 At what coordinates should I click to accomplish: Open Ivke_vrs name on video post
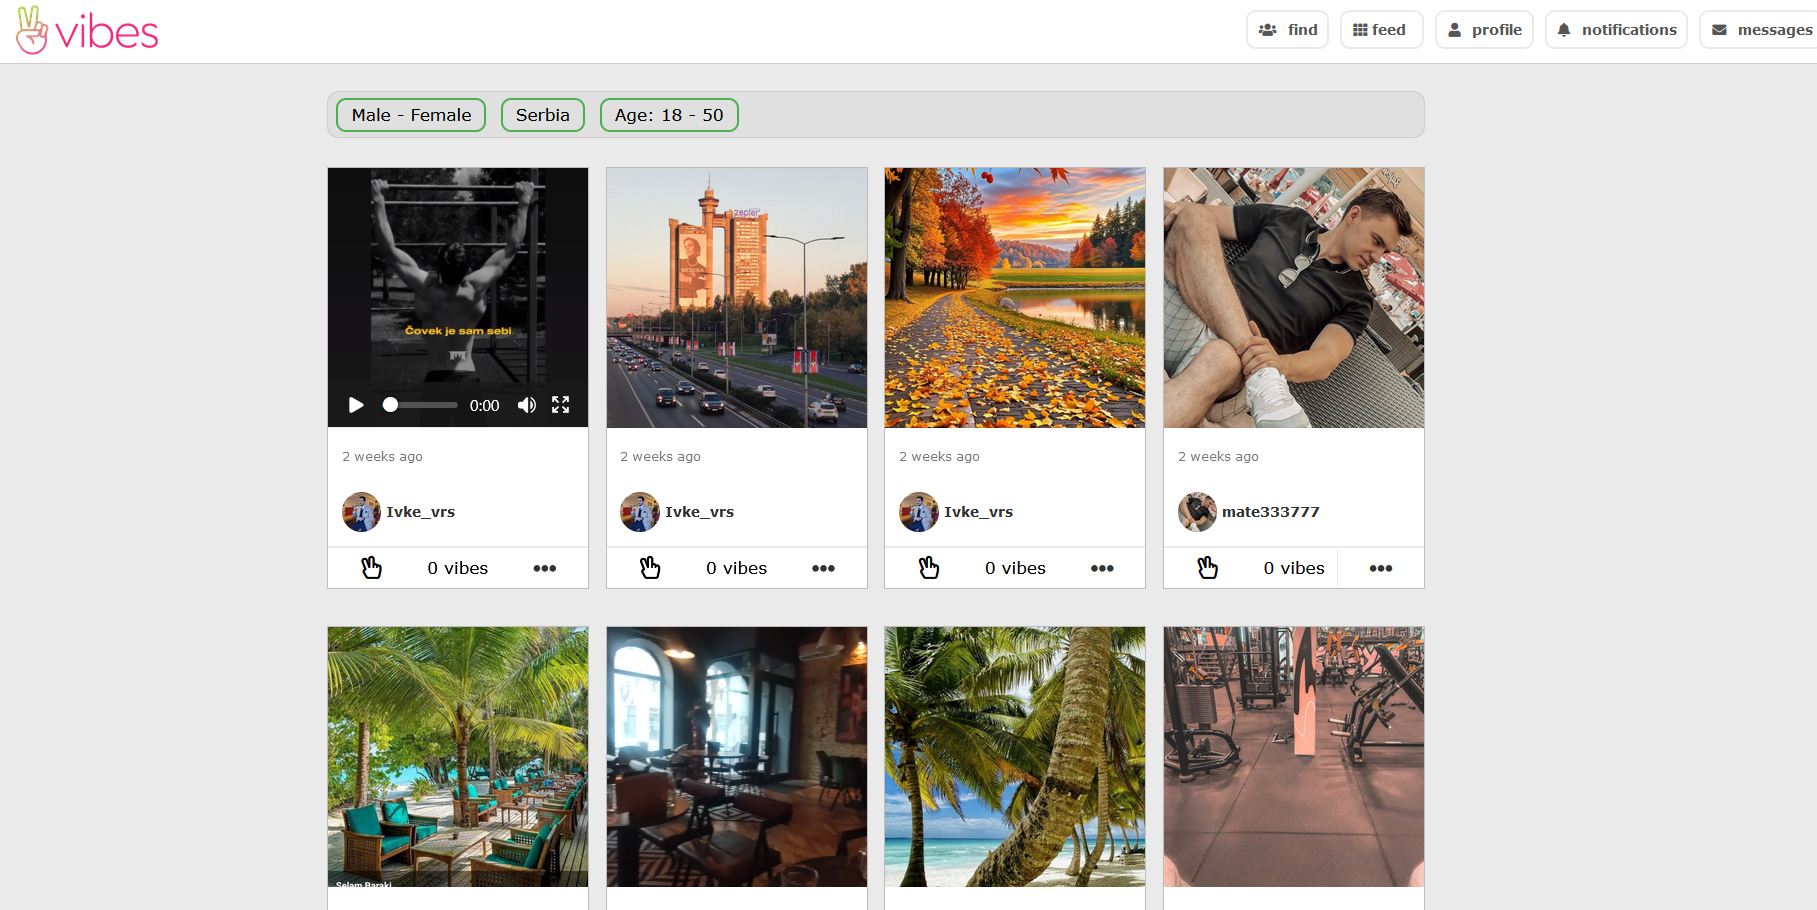(x=421, y=512)
